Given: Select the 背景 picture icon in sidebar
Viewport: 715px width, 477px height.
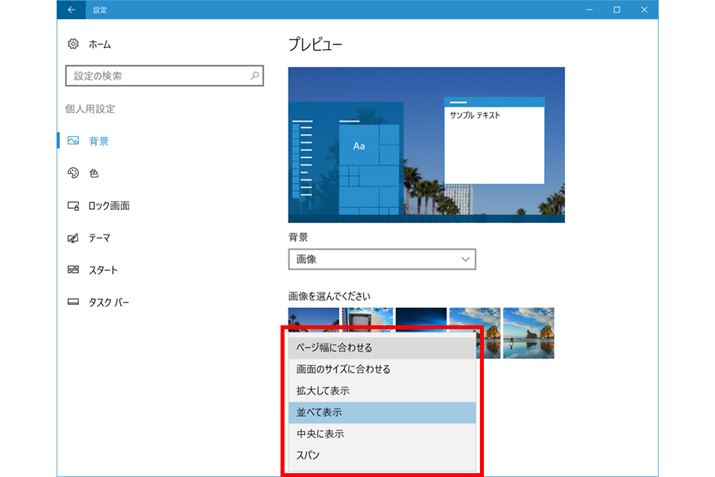Looking at the screenshot, I should pyautogui.click(x=73, y=142).
